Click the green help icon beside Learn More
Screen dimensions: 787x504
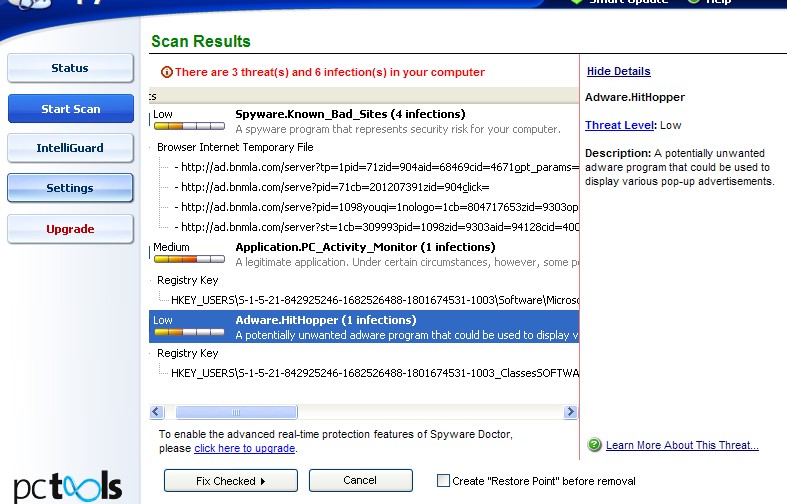point(594,445)
